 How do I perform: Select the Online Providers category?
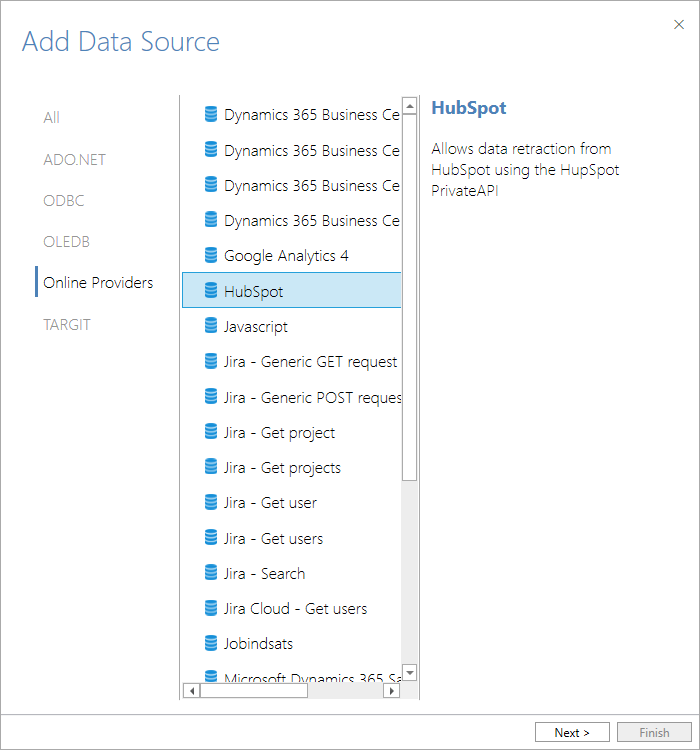click(98, 283)
